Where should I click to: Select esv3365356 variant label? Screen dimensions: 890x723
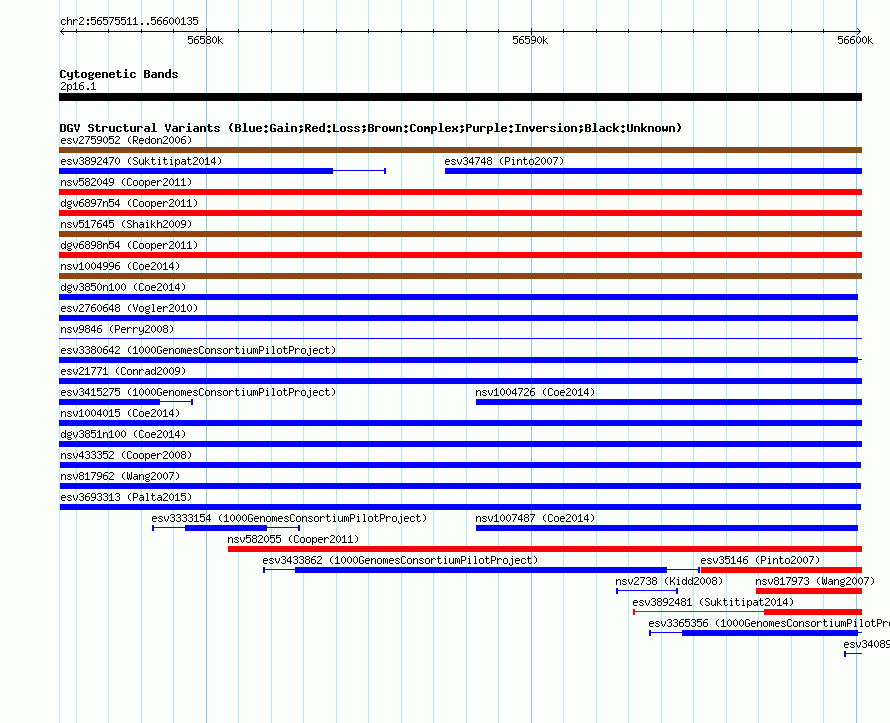click(769, 623)
